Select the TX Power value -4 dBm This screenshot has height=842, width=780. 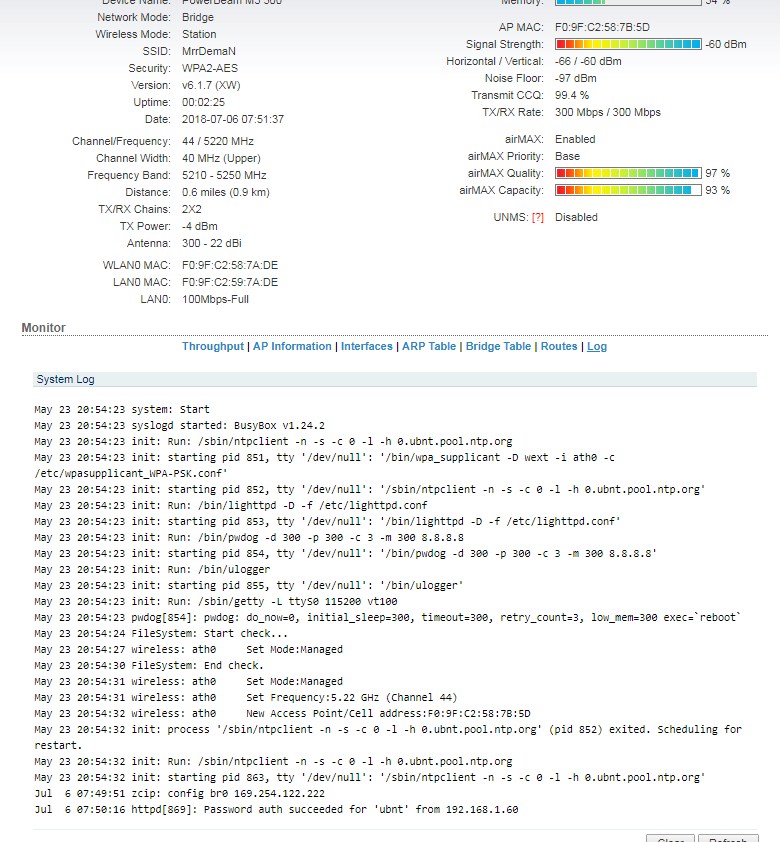(x=200, y=227)
